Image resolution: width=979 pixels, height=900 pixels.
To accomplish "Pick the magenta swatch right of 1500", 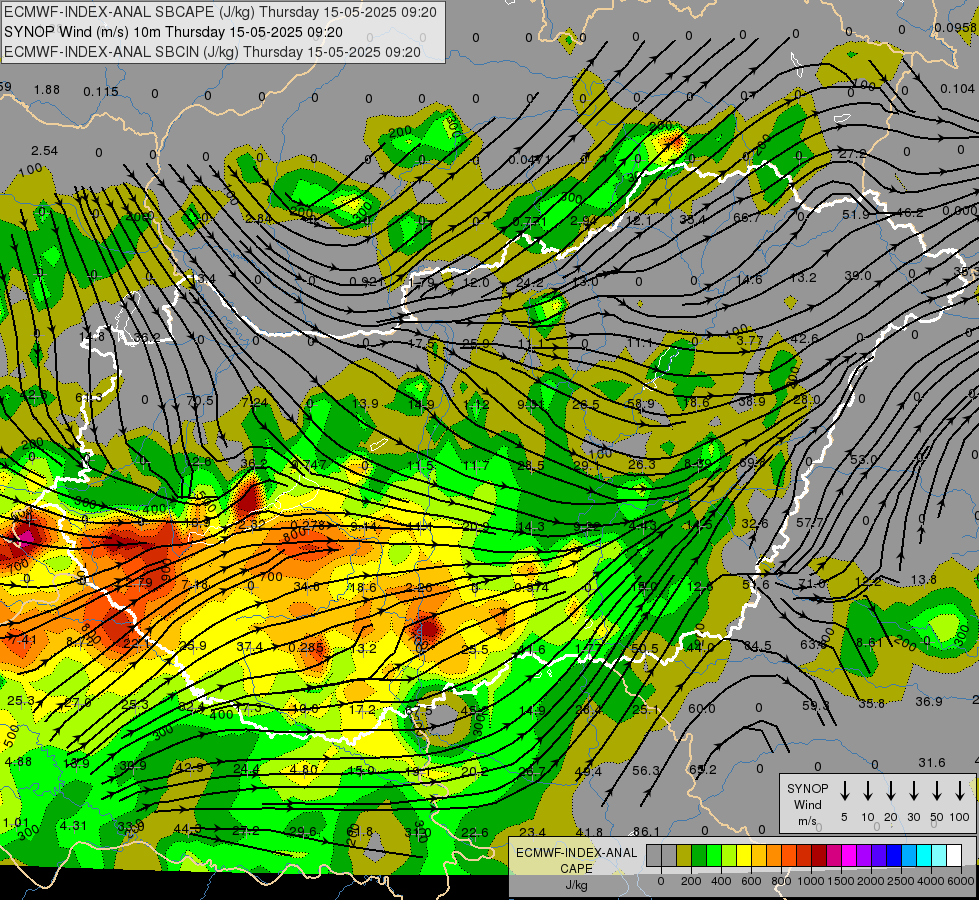I will coord(849,855).
